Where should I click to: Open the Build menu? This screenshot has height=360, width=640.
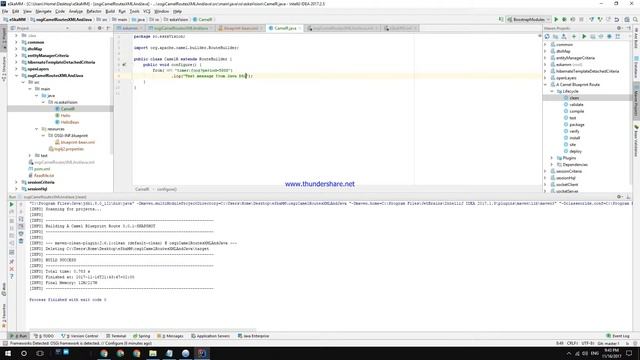tap(110, 11)
